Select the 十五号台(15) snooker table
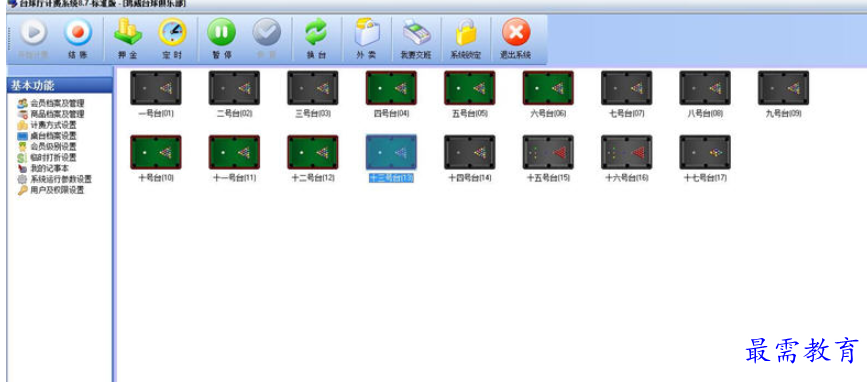The height and width of the screenshot is (382, 867). [548, 152]
